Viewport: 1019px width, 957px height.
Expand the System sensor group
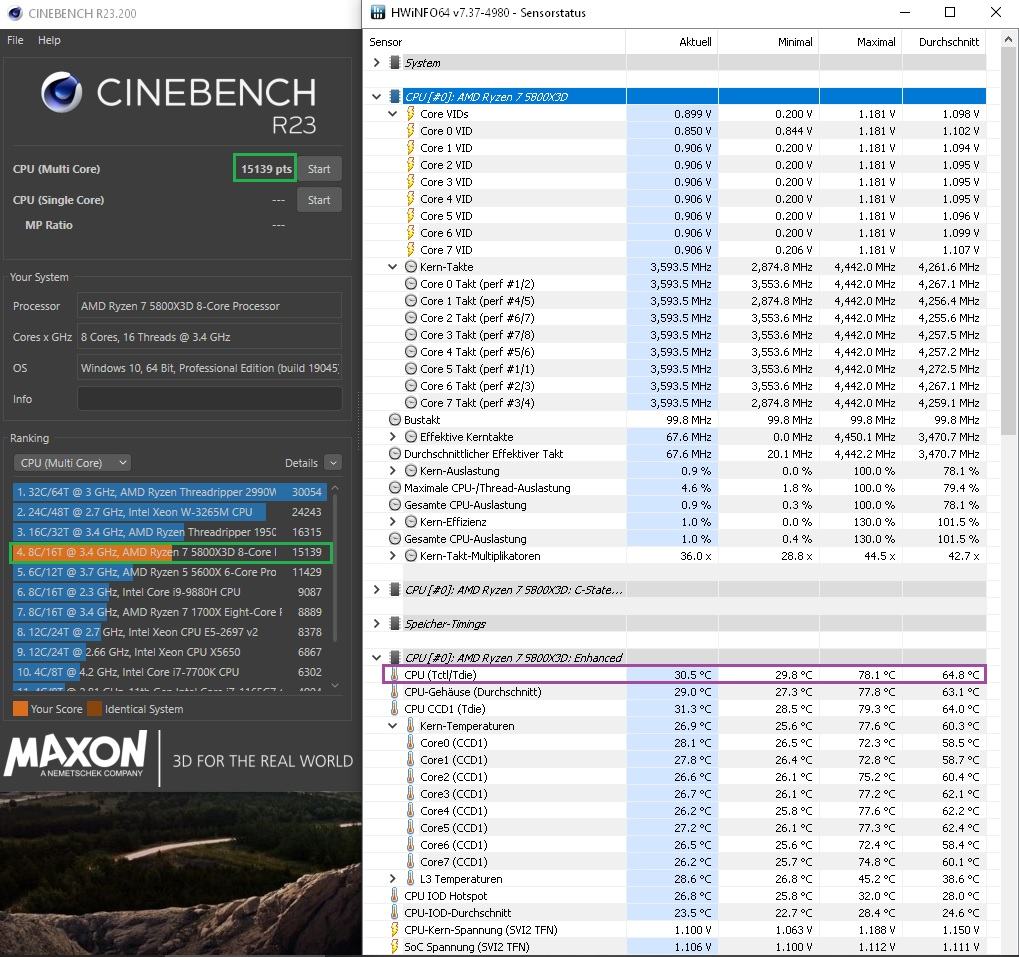point(376,62)
